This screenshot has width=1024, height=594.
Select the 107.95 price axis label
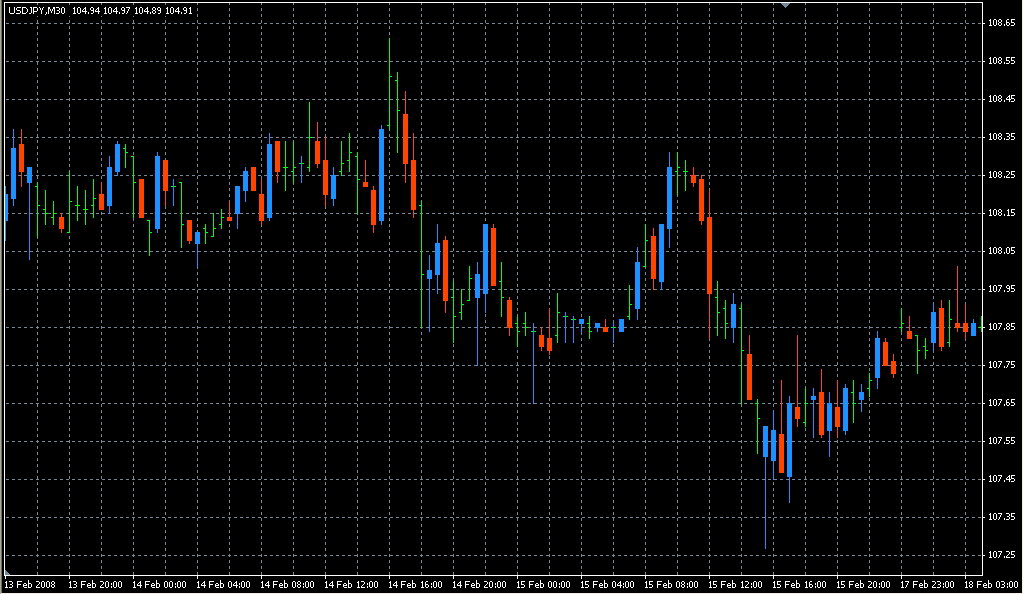click(1001, 288)
